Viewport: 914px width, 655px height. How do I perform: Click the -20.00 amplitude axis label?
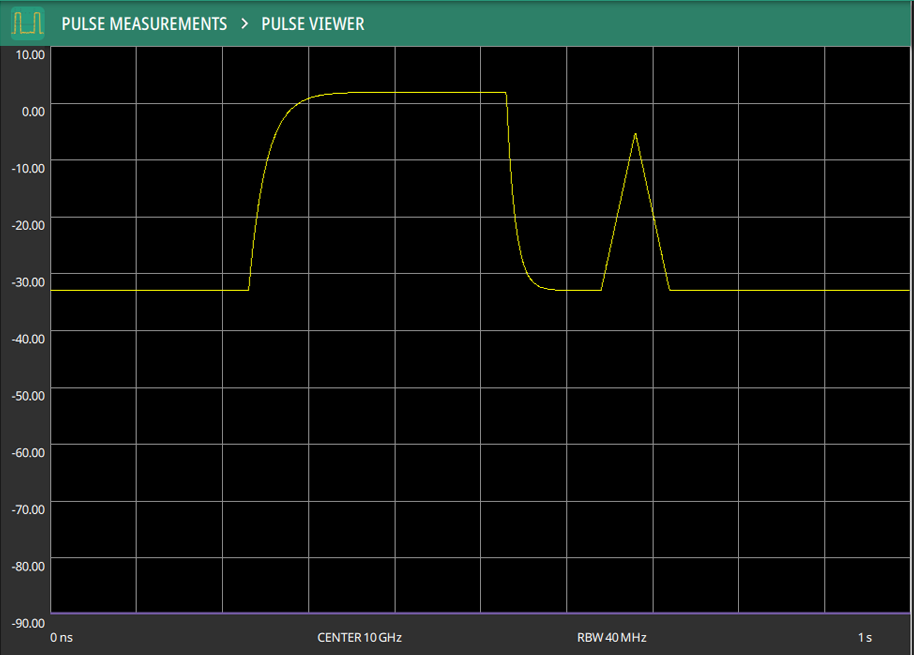tap(28, 225)
